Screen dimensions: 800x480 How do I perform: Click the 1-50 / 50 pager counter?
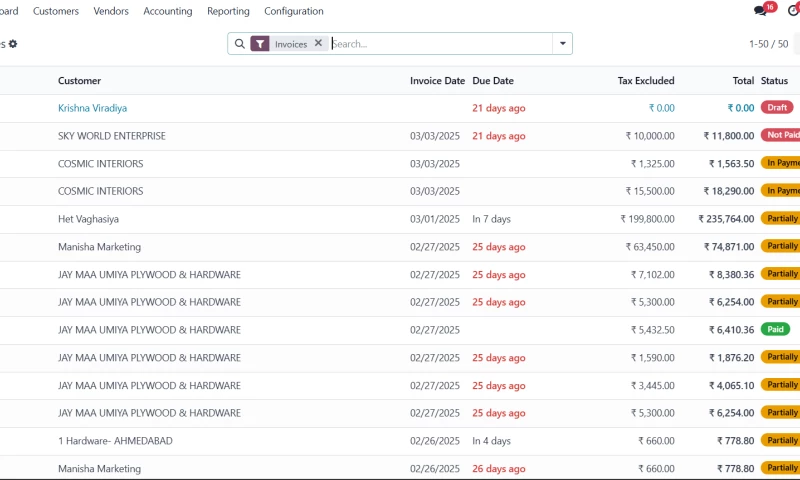point(768,44)
